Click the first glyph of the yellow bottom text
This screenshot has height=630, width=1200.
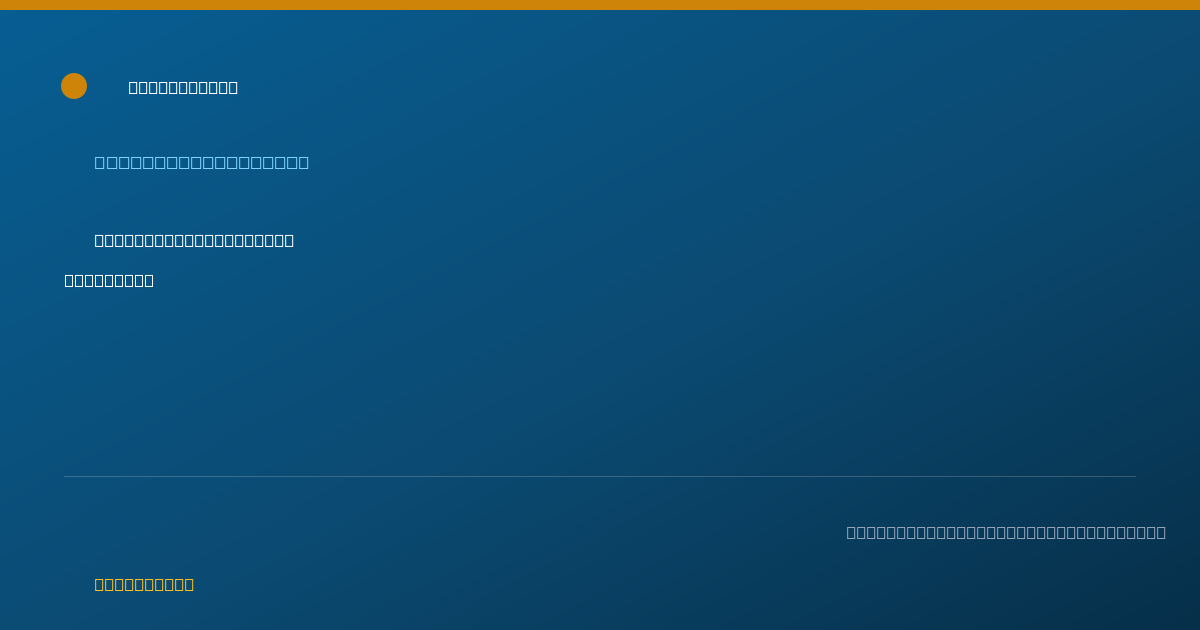coord(100,584)
